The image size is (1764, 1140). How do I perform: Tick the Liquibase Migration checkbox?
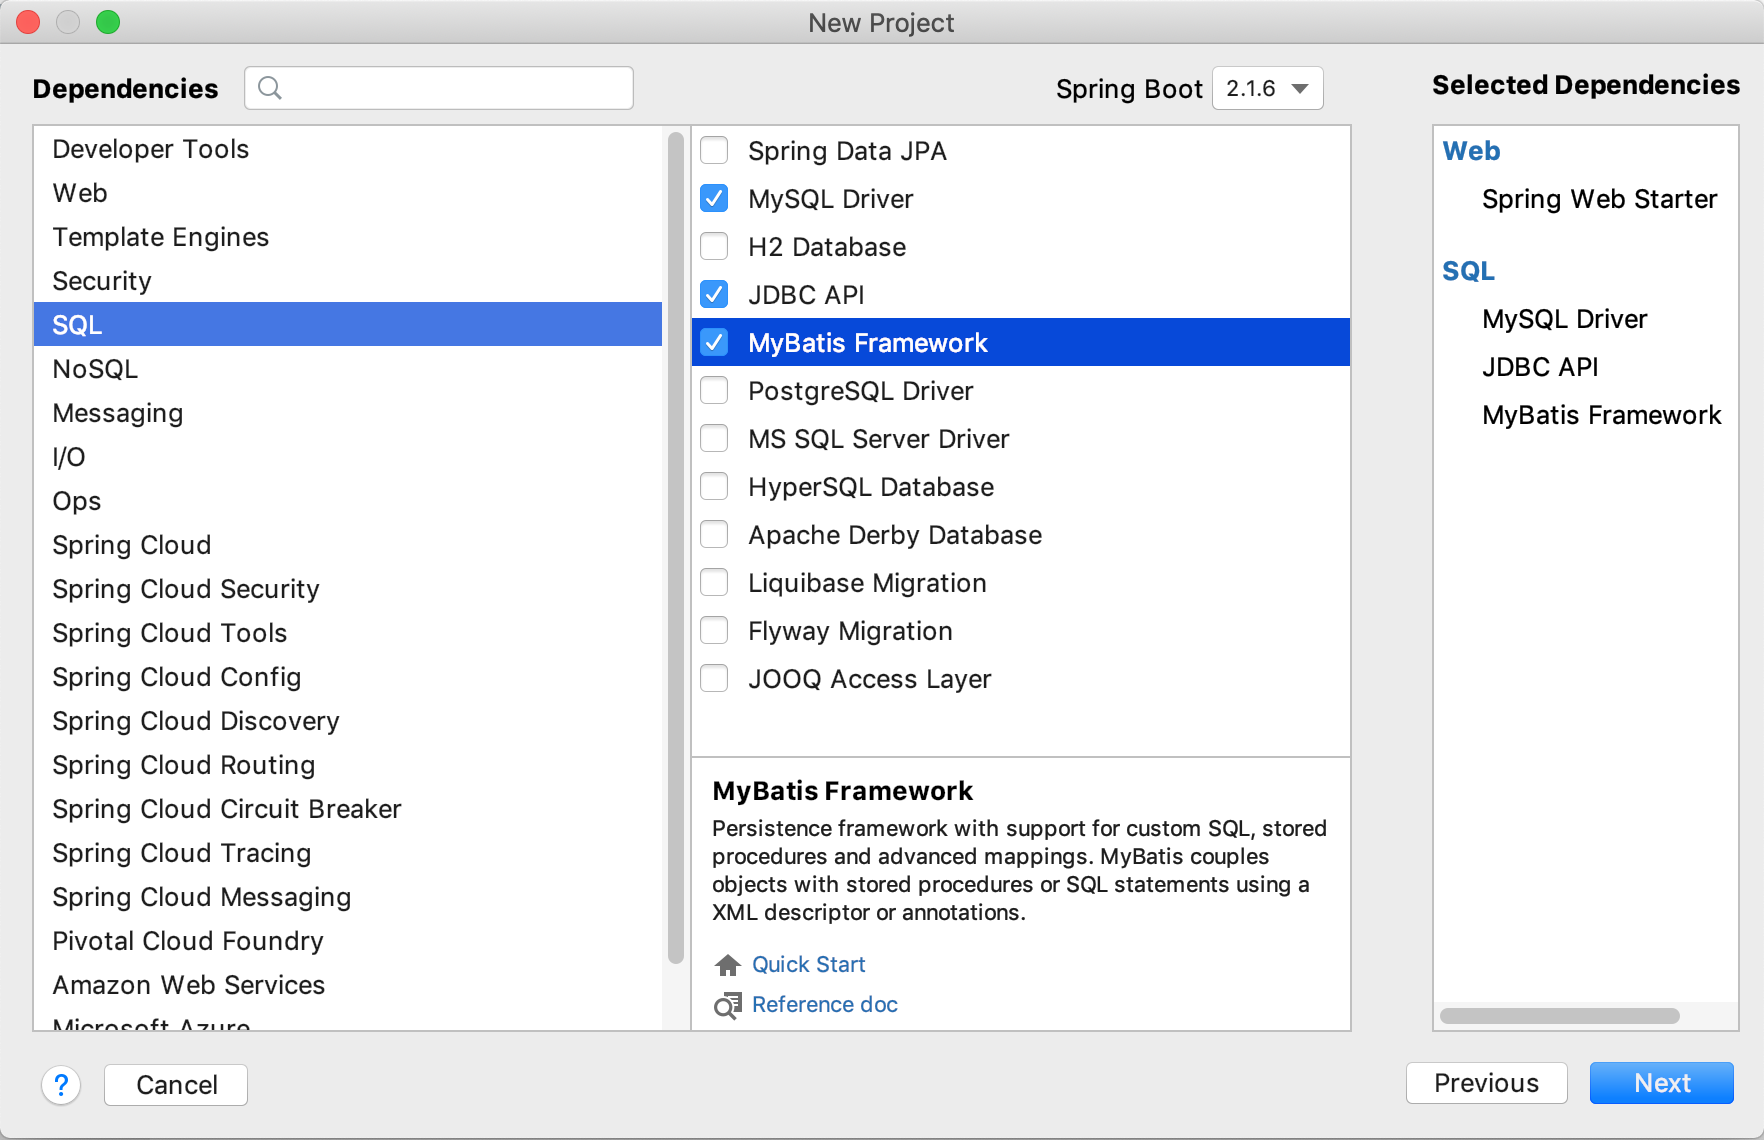tap(714, 583)
